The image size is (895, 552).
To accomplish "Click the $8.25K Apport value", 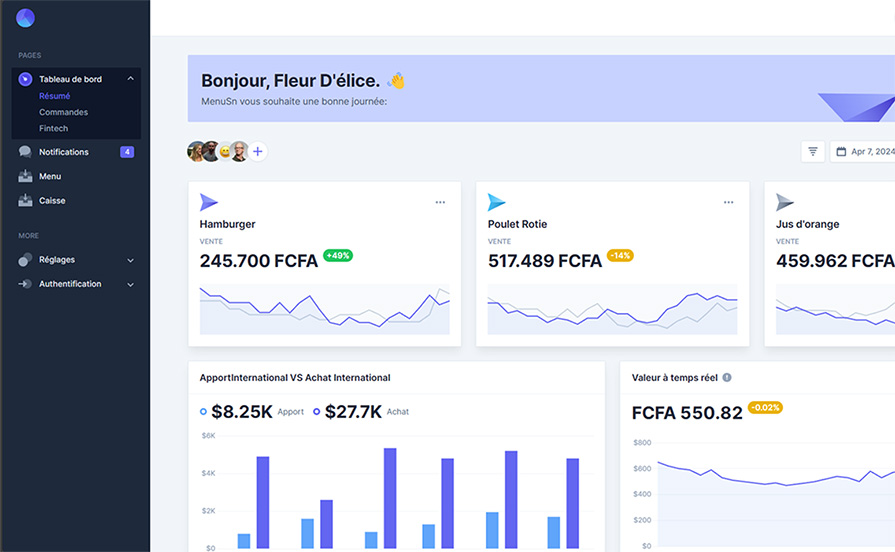I will click(x=242, y=412).
